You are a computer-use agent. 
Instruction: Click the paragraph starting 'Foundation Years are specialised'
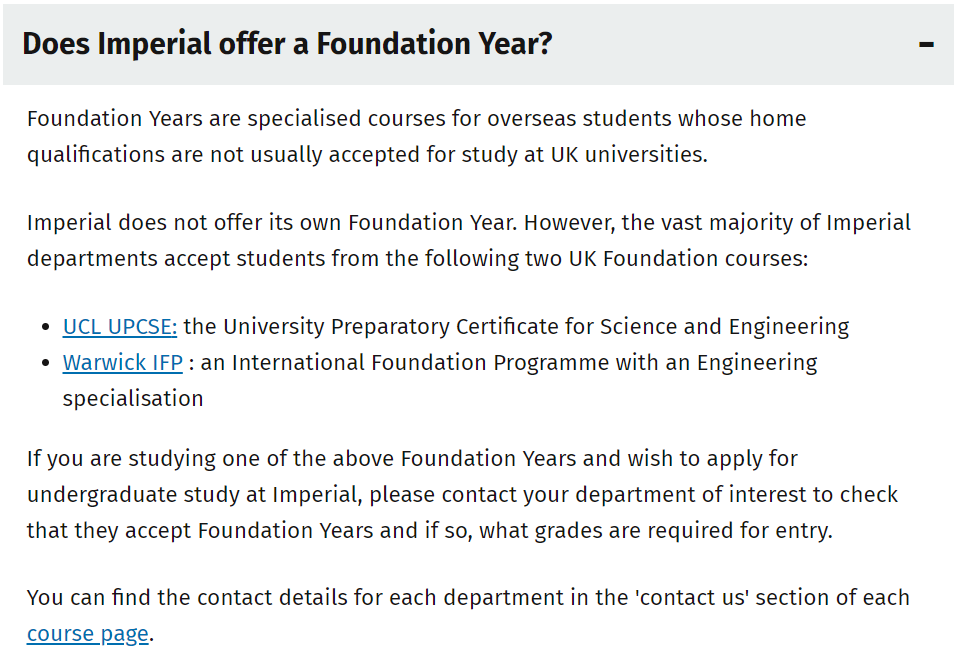(416, 136)
